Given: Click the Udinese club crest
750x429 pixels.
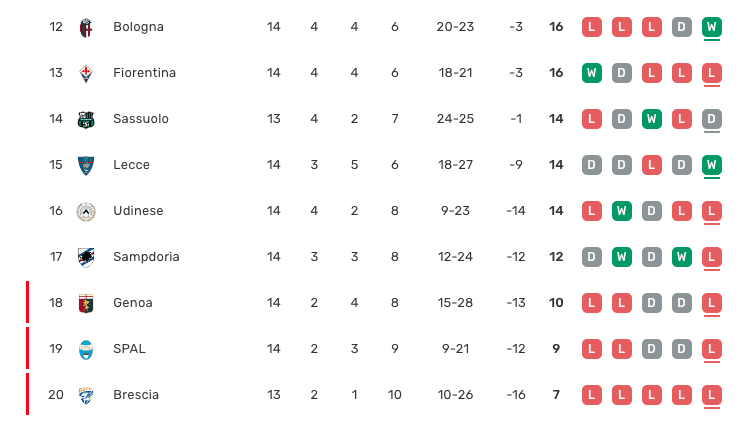Looking at the screenshot, I should [85, 211].
